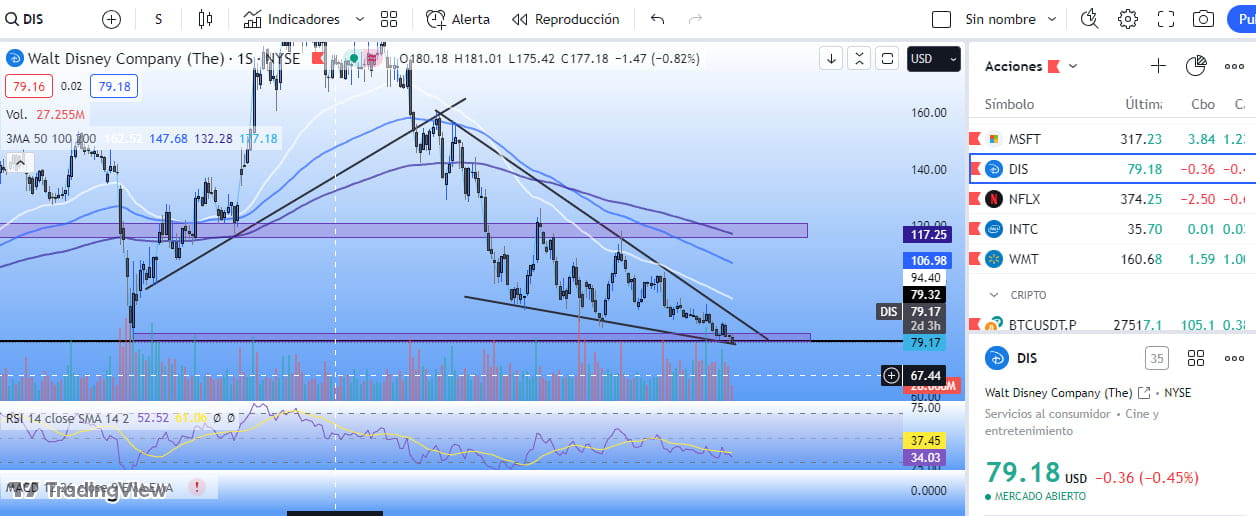Image resolution: width=1256 pixels, height=516 pixels.
Task: Open the S timeframe selector
Action: (x=159, y=19)
